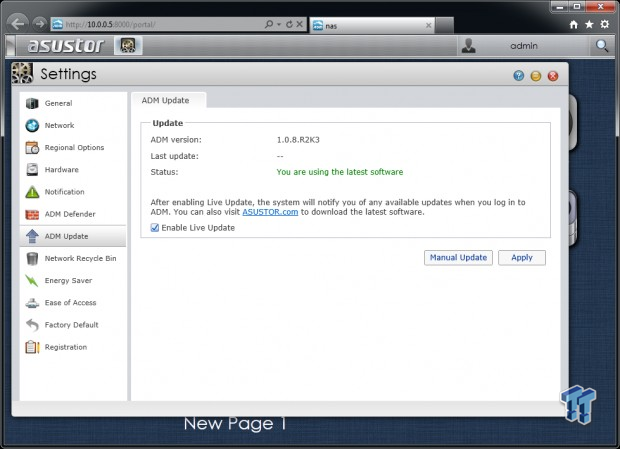Click the Energy Saver lightning icon
Screen dimensions: 620x449
(32, 281)
